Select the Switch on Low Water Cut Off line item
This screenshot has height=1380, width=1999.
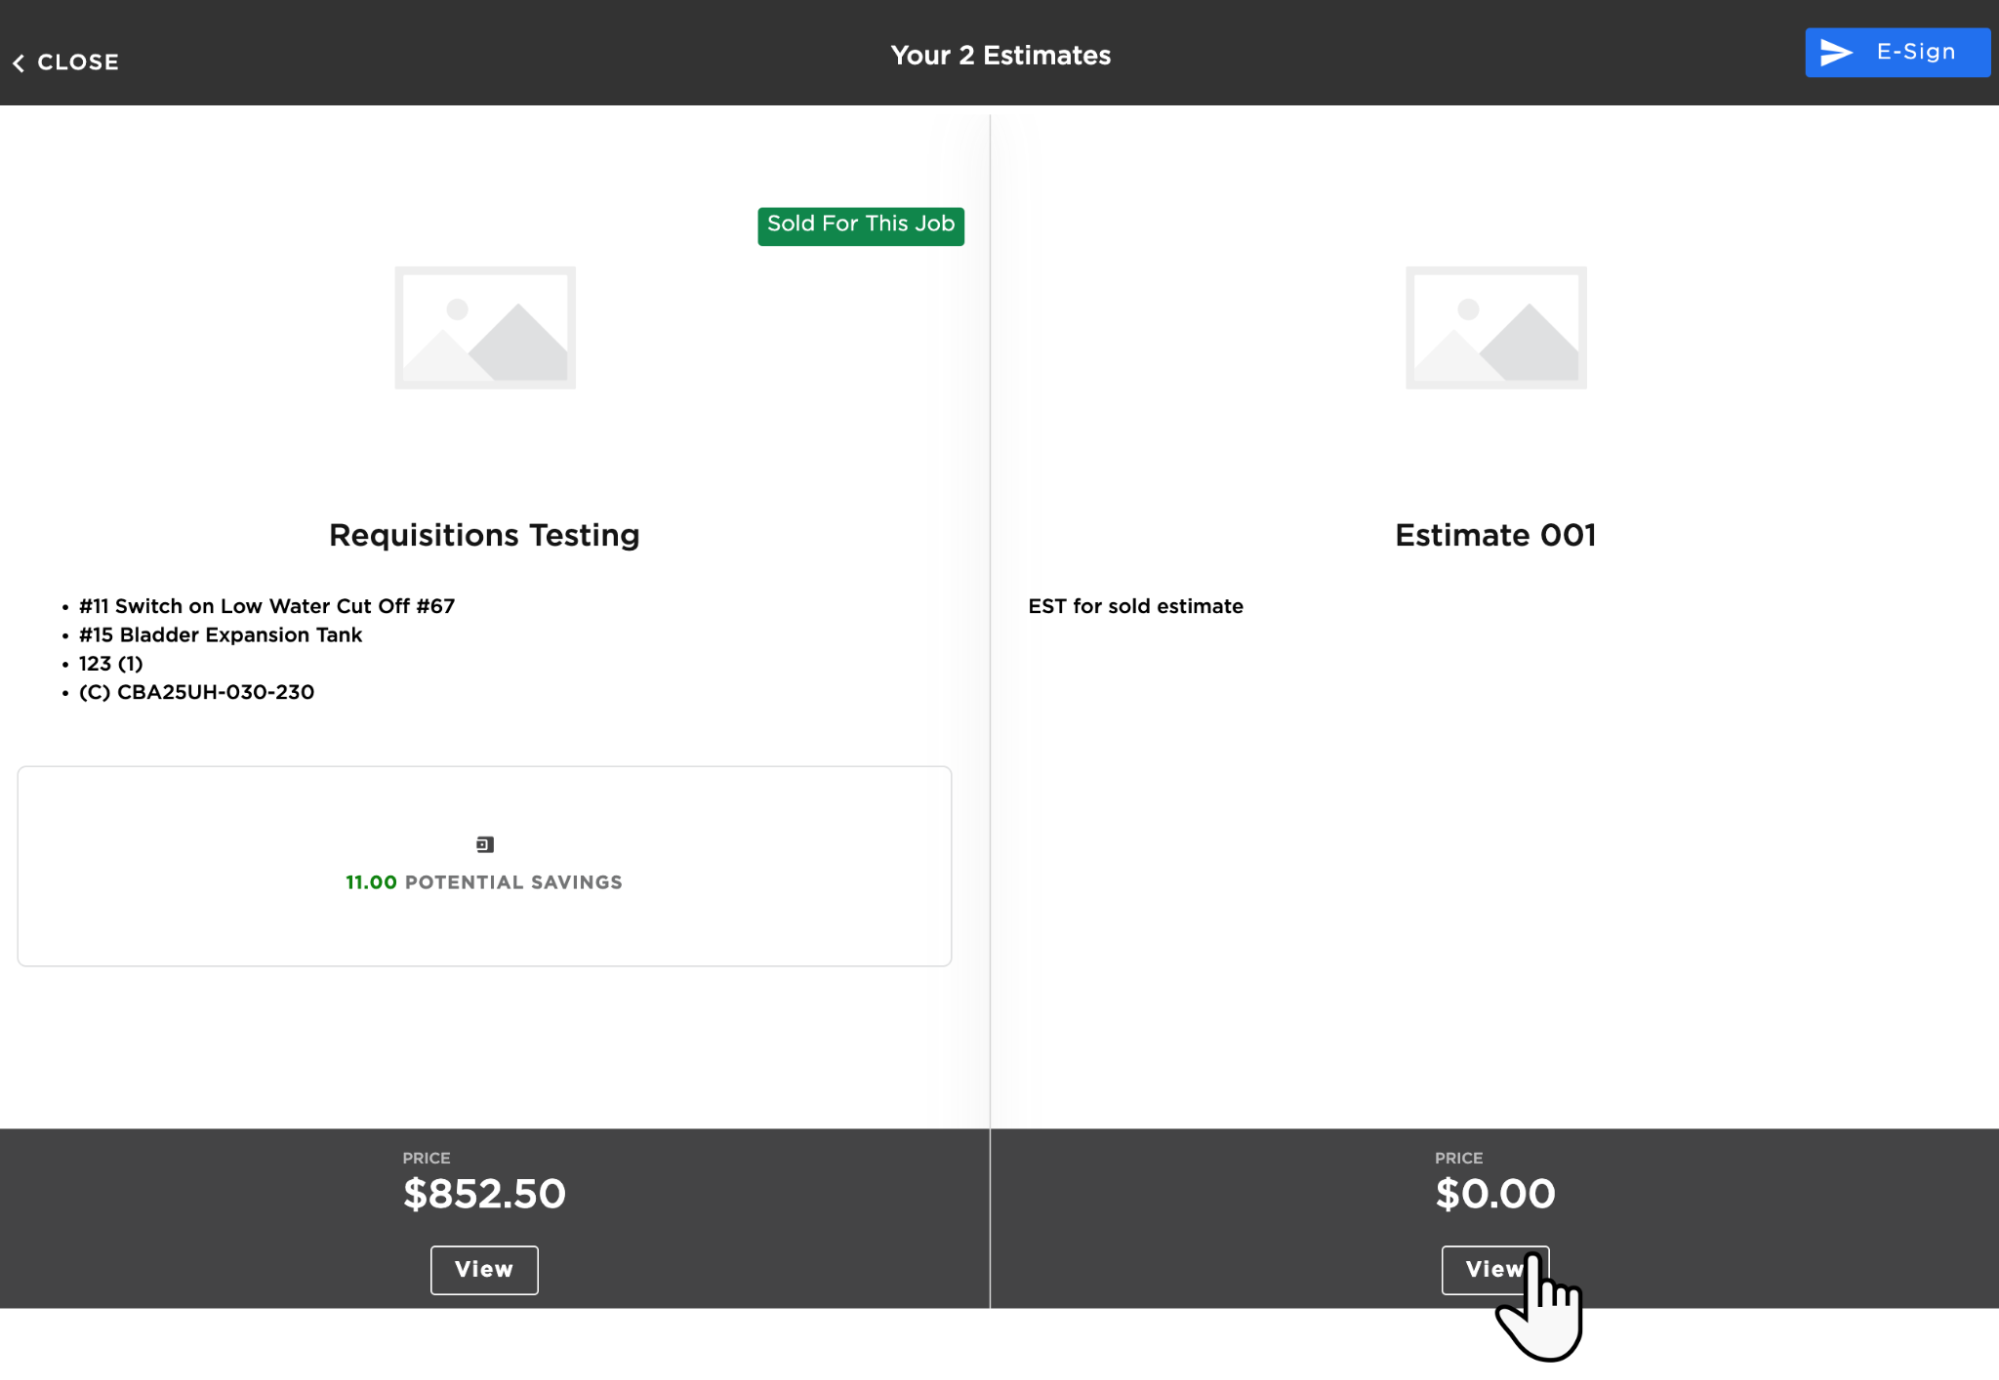point(266,606)
